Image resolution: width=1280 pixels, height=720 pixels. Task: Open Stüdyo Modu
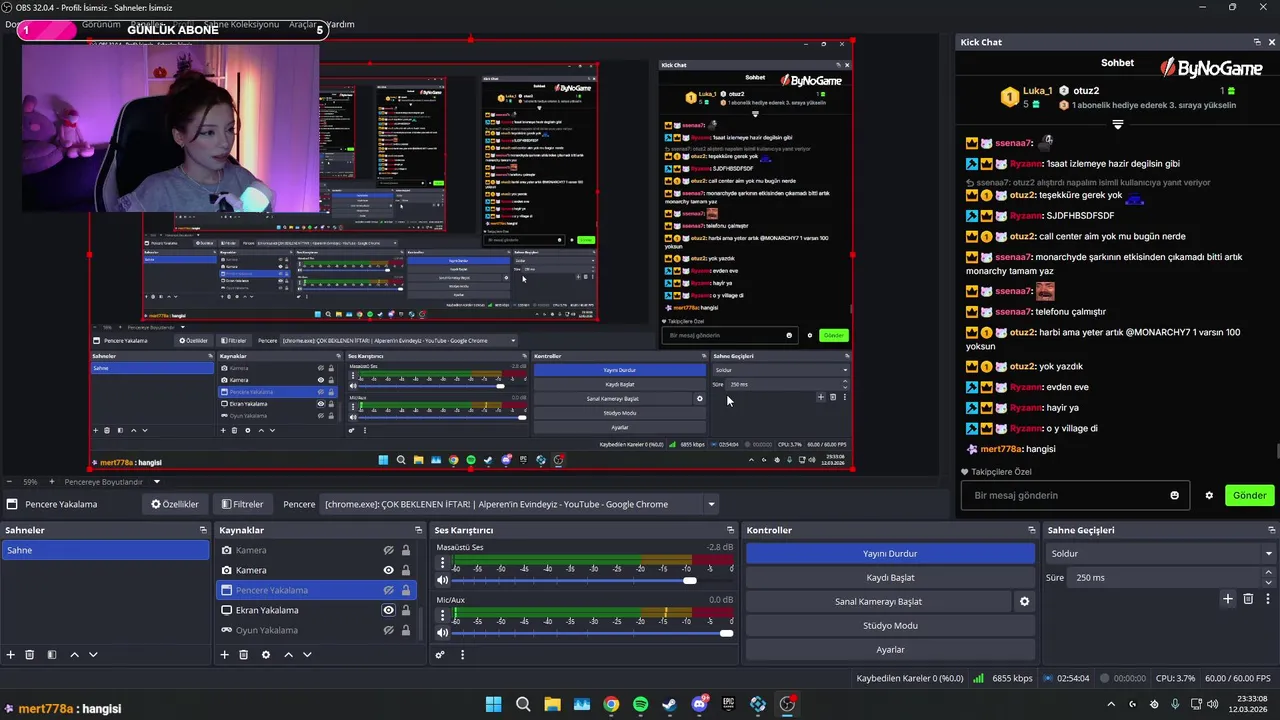click(x=890, y=625)
